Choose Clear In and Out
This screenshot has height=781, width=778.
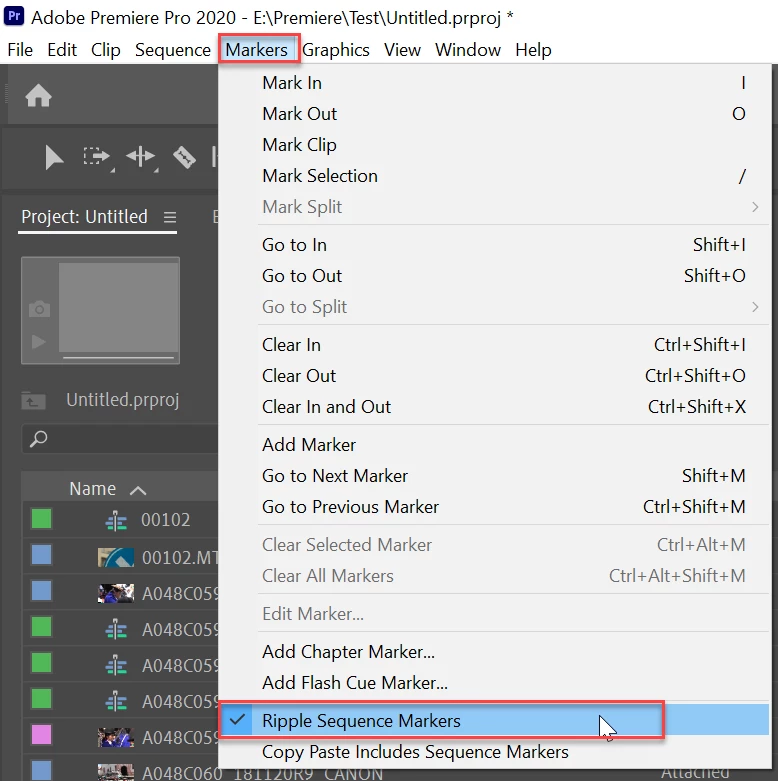495,406
